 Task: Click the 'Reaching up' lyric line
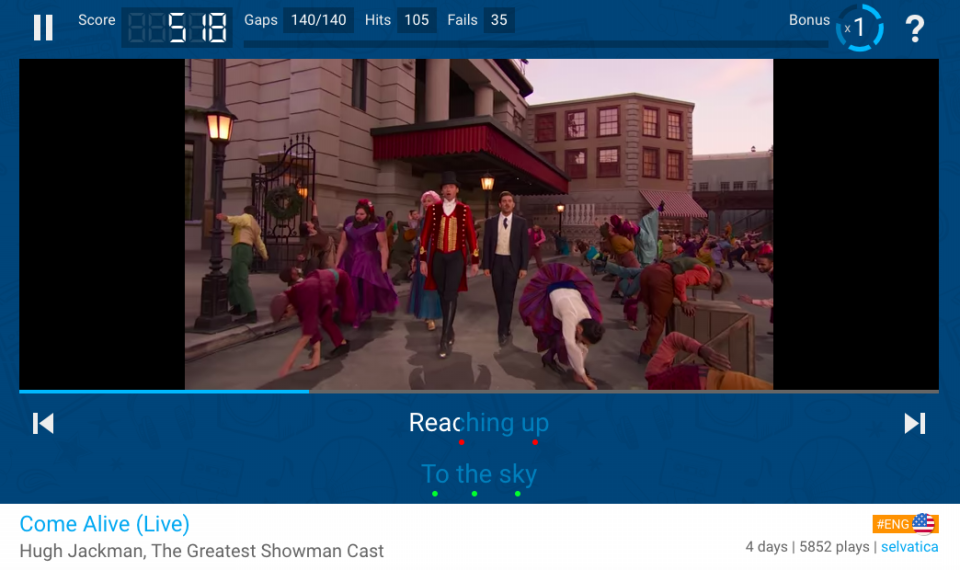[x=479, y=422]
